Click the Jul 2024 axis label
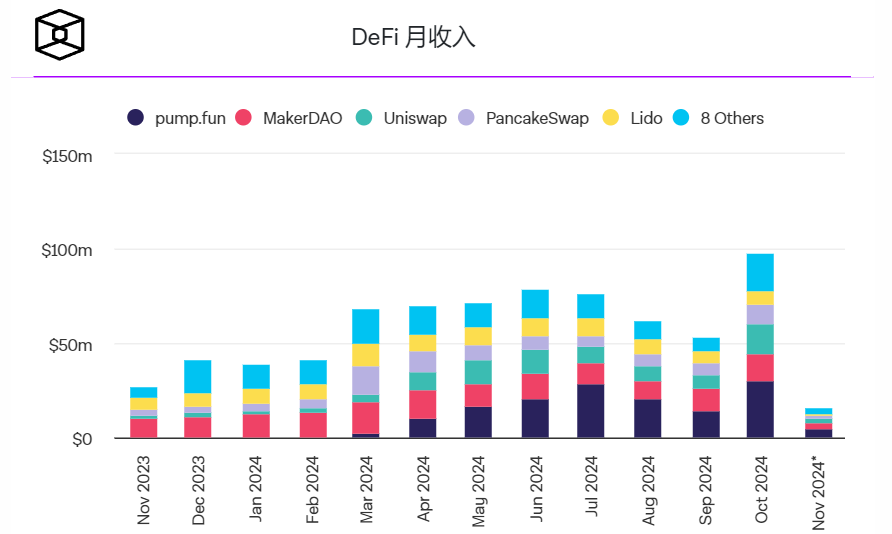This screenshot has width=892, height=534. pos(591,486)
